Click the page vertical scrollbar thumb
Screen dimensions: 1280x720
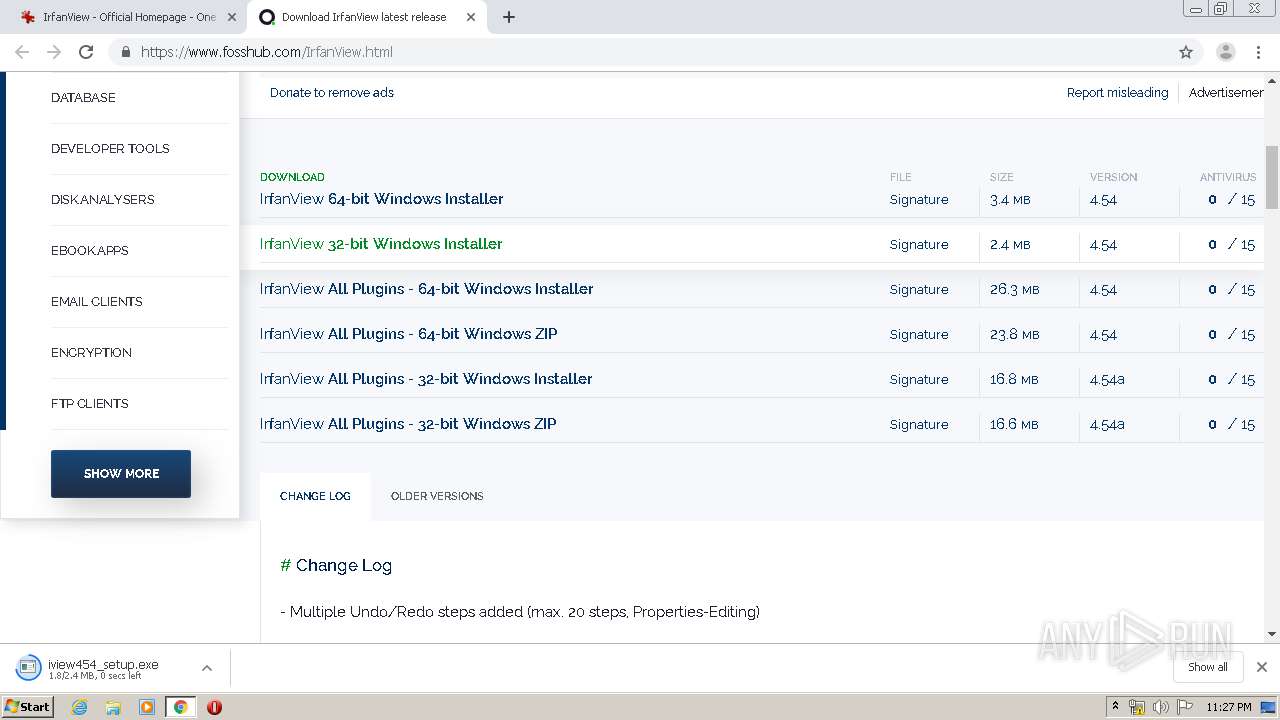point(1272,177)
